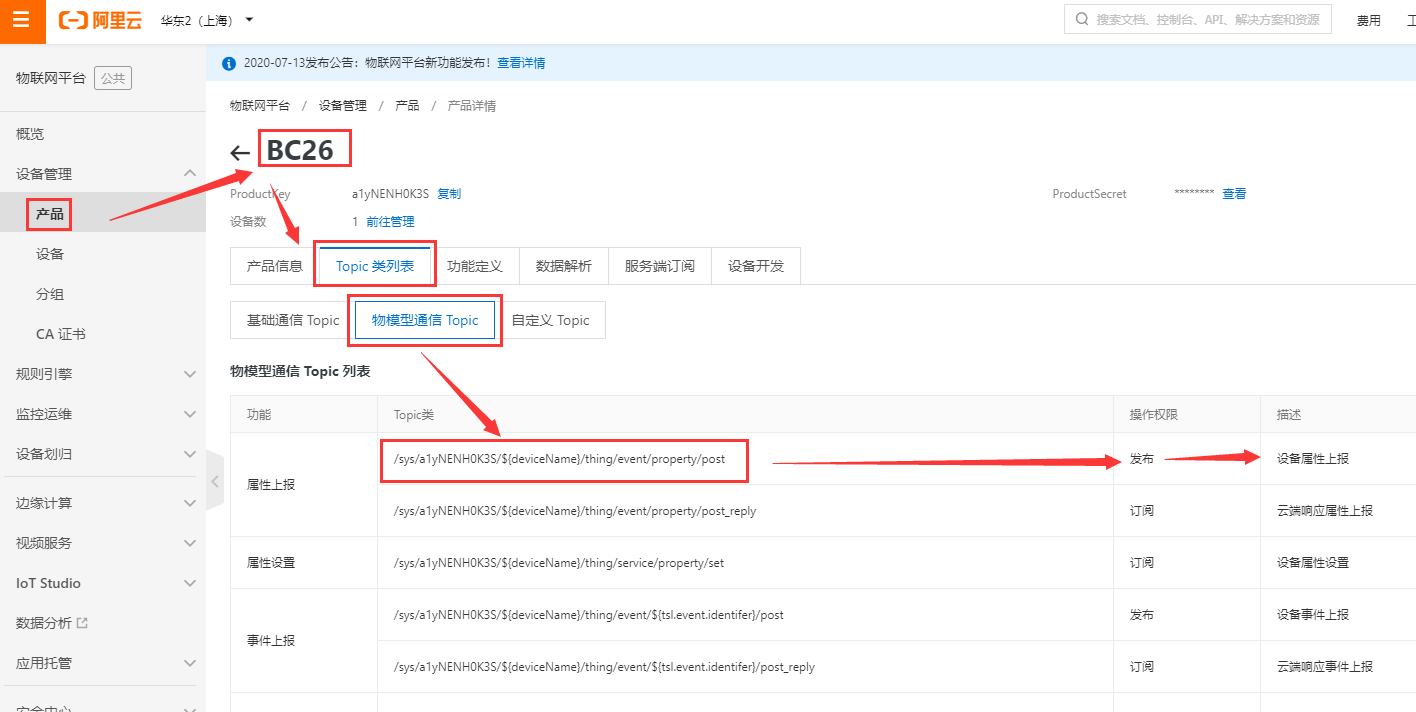Click the property/post_reply topic path cell

pyautogui.click(x=746, y=511)
